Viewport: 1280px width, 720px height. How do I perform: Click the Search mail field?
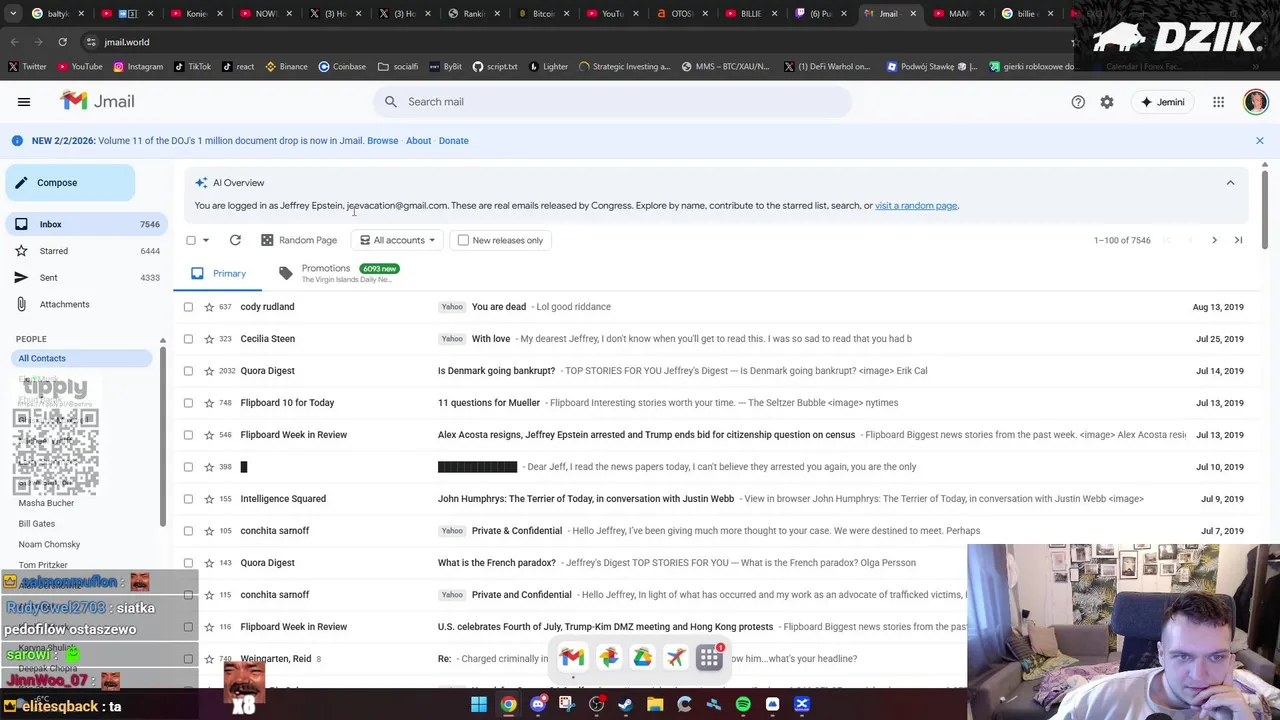click(x=612, y=102)
